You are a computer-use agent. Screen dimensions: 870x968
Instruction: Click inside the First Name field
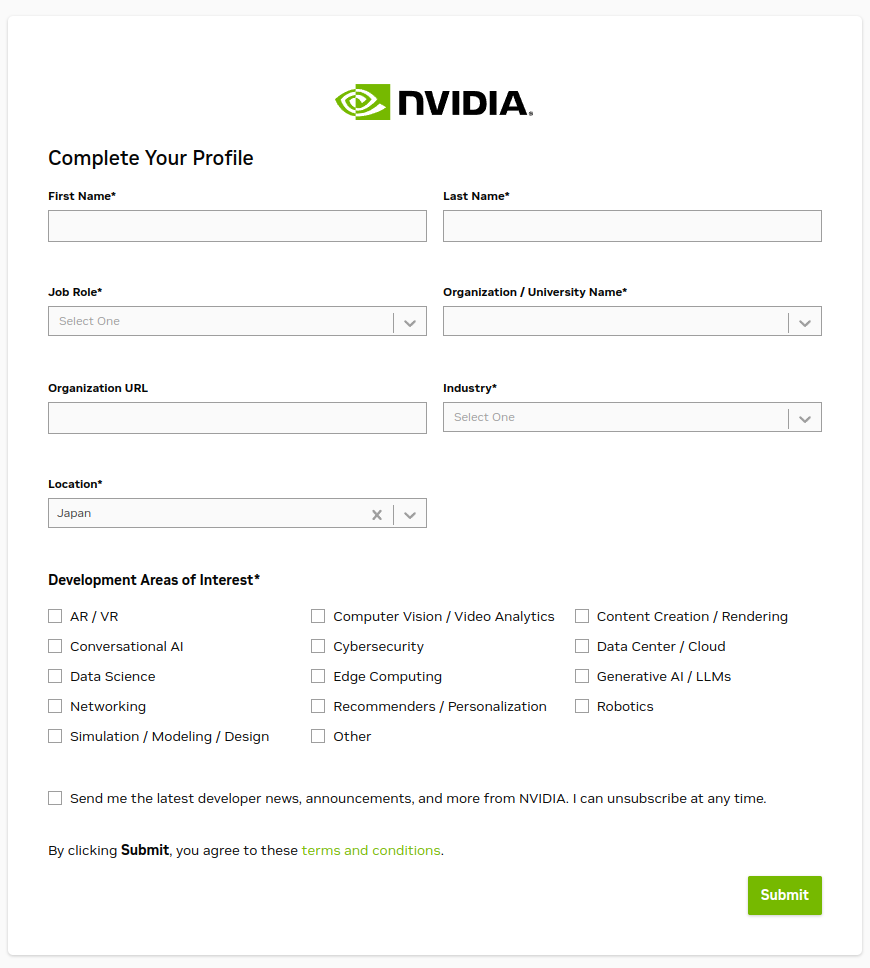click(237, 226)
